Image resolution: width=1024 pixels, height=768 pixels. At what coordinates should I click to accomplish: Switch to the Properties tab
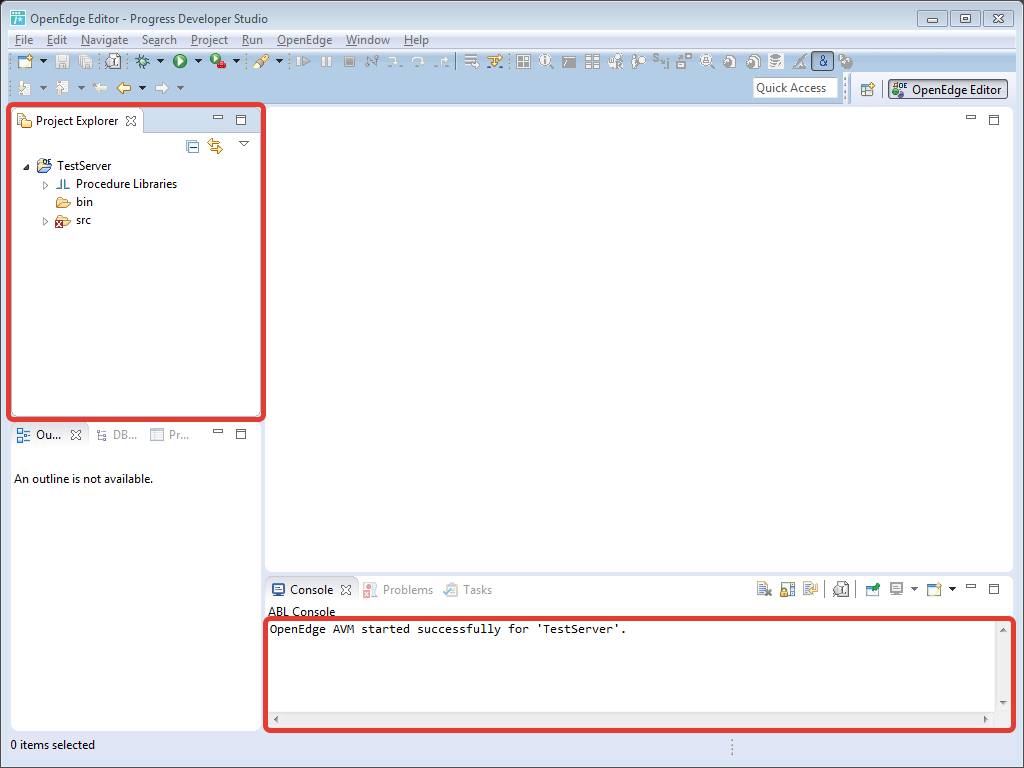pos(170,435)
